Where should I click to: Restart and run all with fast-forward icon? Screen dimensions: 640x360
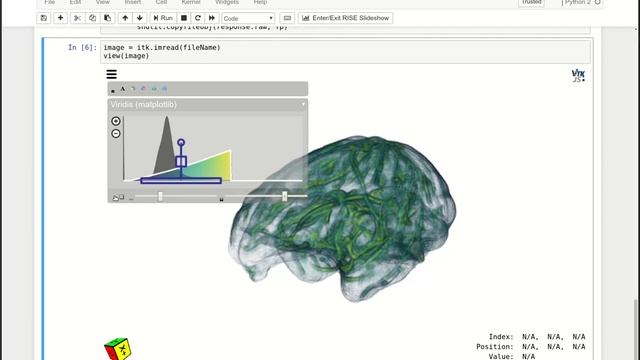[x=211, y=18]
